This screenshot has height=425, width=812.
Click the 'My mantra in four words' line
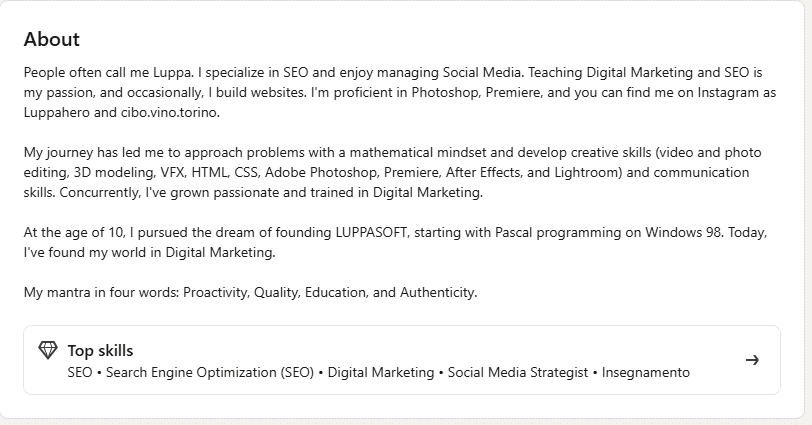pyautogui.click(x=251, y=292)
